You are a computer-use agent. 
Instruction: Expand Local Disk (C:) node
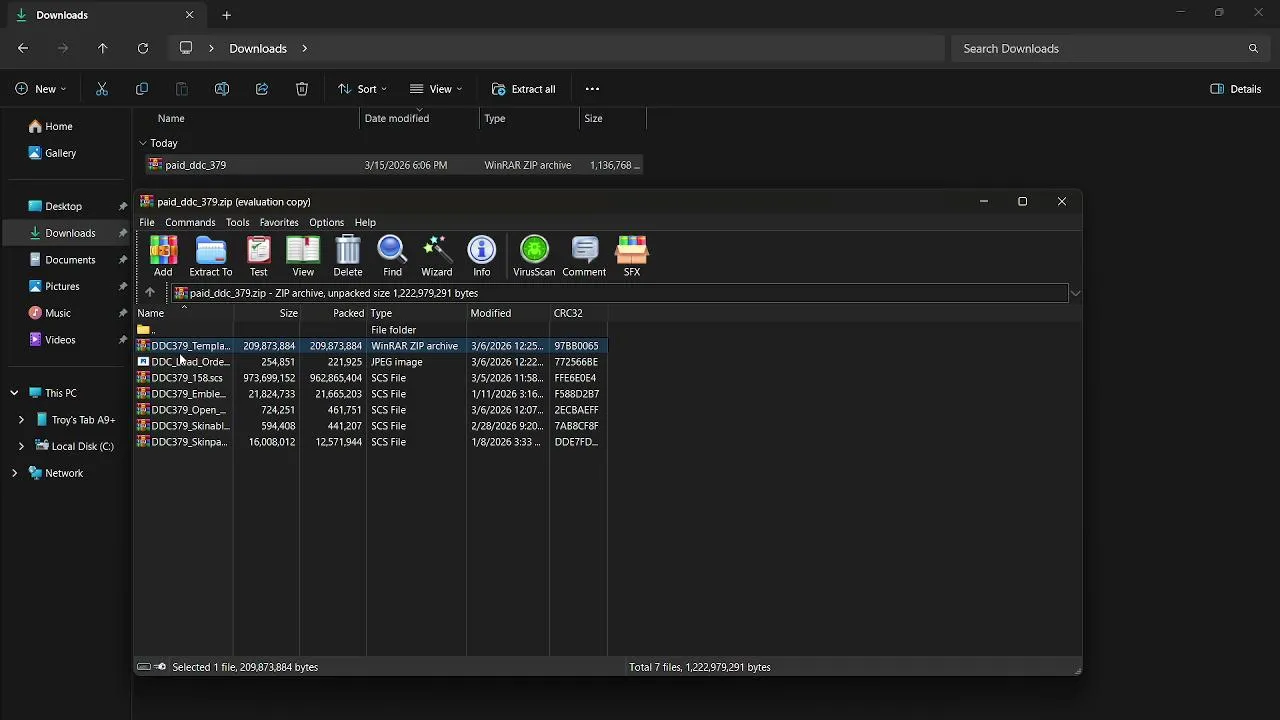[x=21, y=446]
